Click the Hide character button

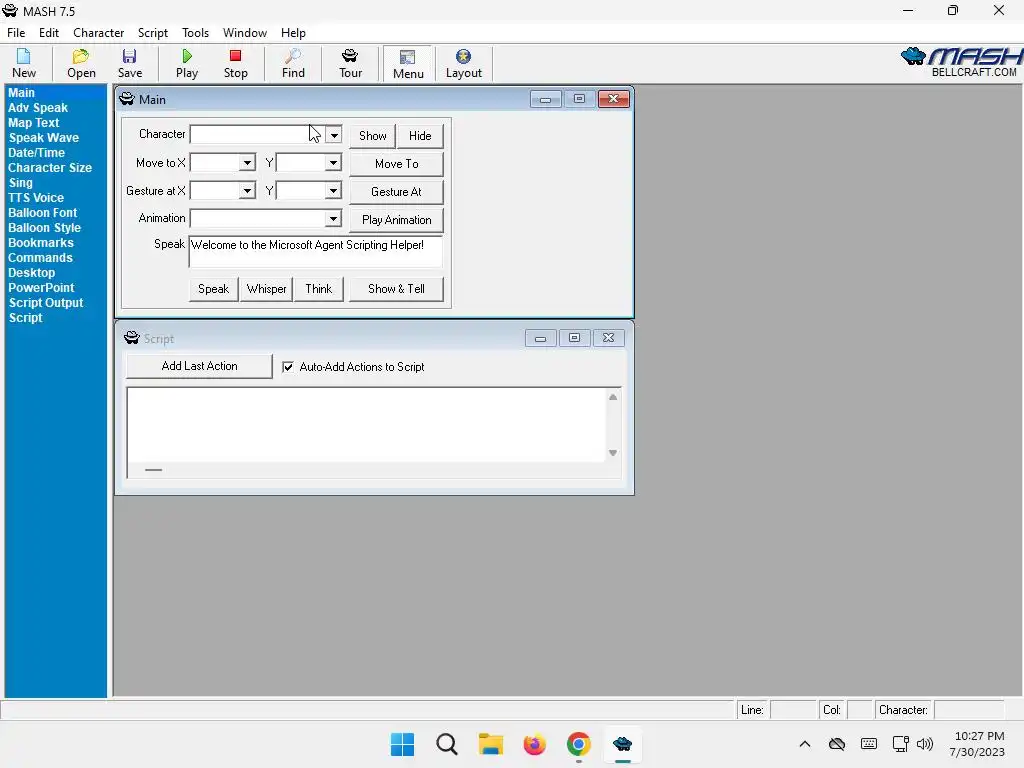(420, 136)
